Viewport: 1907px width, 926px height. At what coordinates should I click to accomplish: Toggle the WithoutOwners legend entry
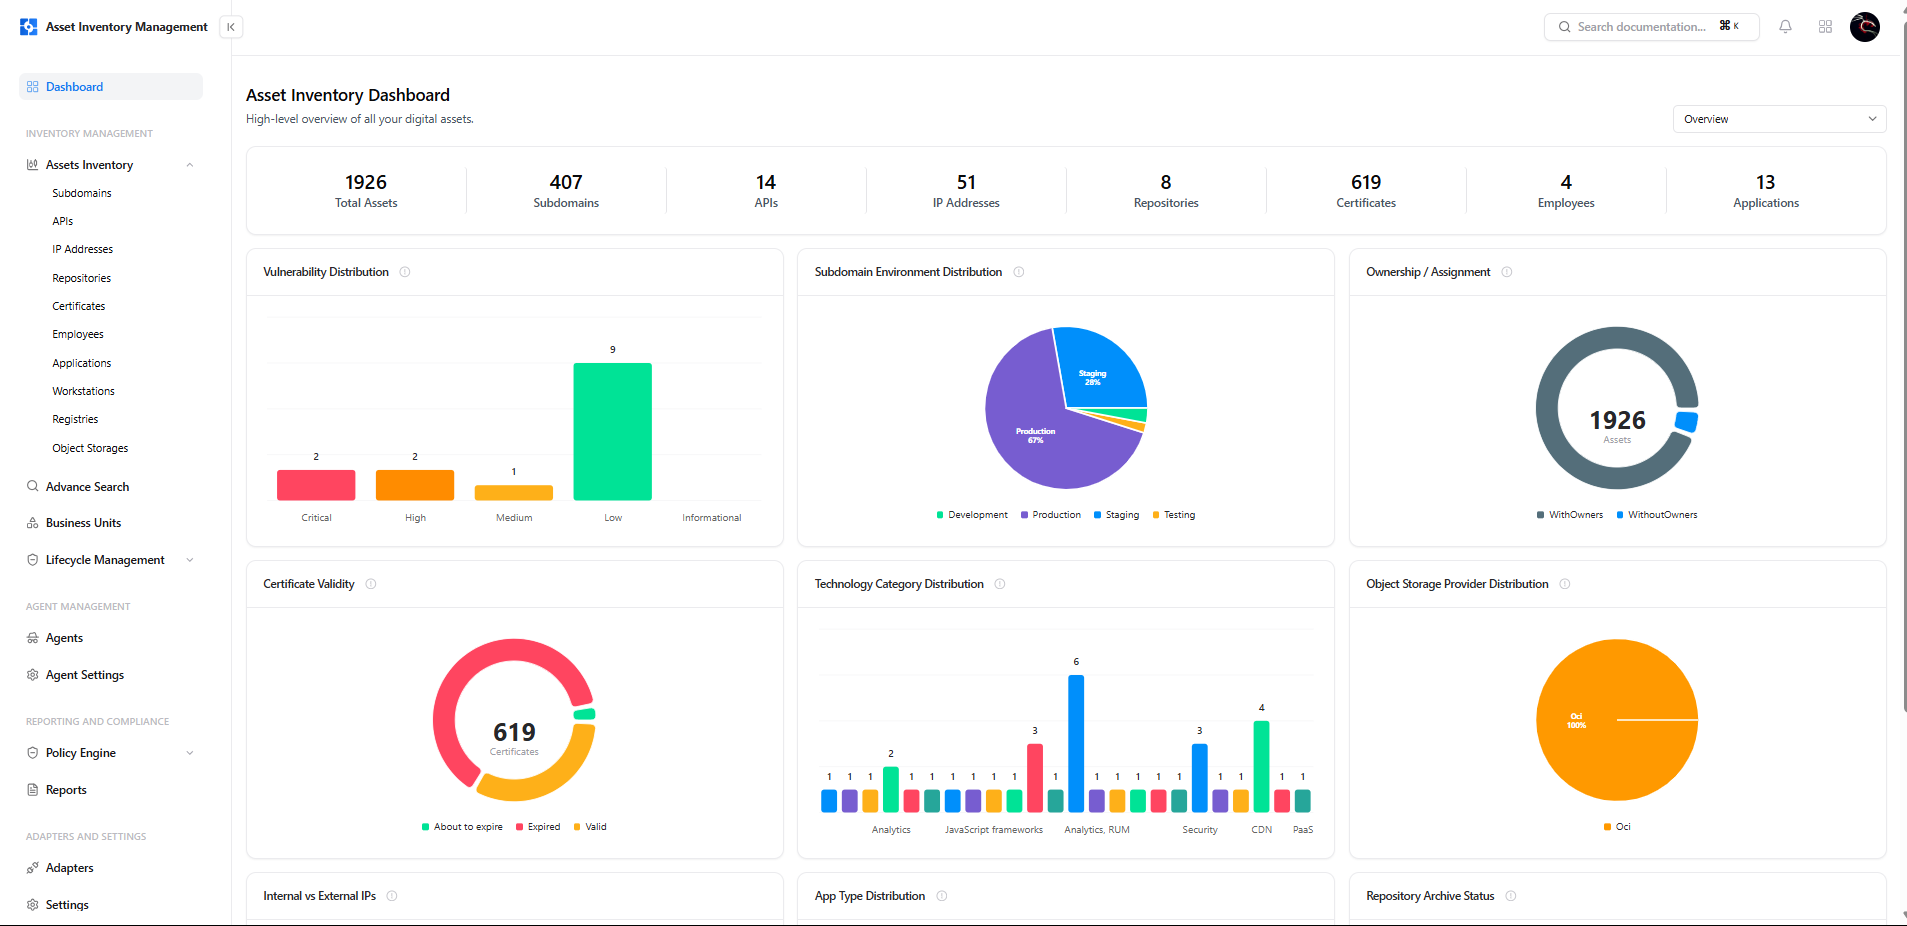[1656, 515]
